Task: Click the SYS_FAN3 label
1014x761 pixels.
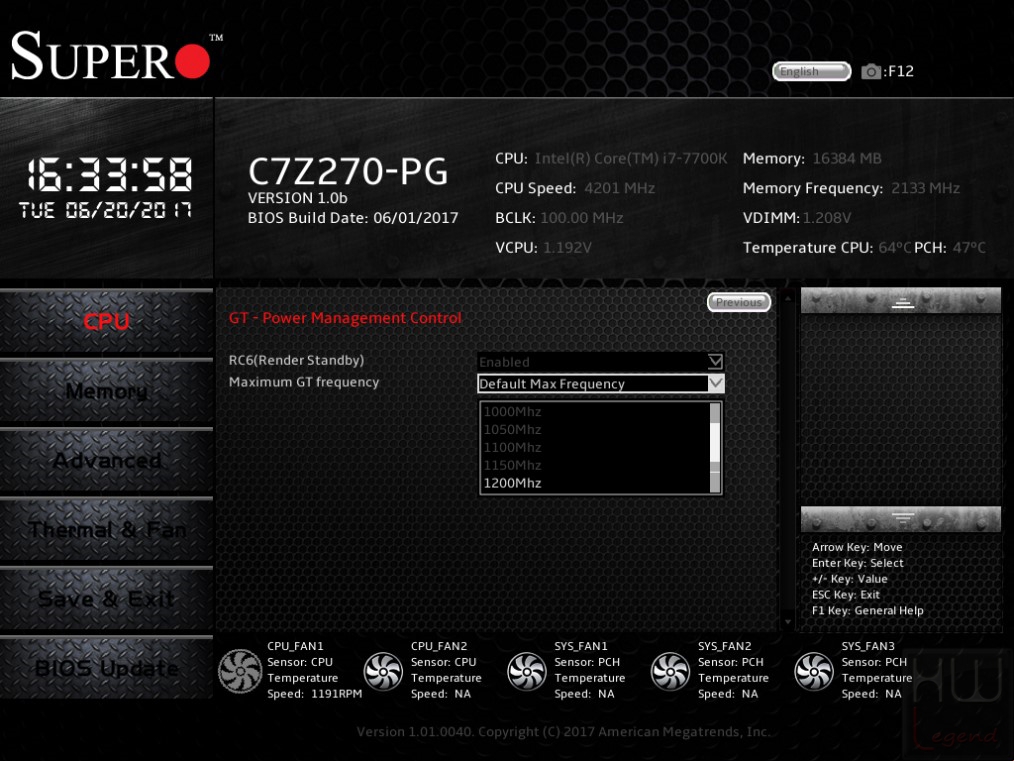Action: click(x=868, y=646)
